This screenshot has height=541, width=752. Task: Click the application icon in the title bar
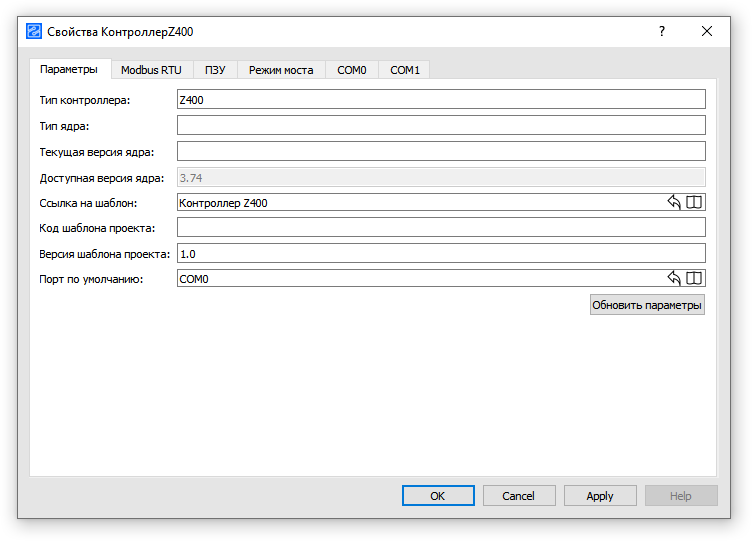(34, 31)
